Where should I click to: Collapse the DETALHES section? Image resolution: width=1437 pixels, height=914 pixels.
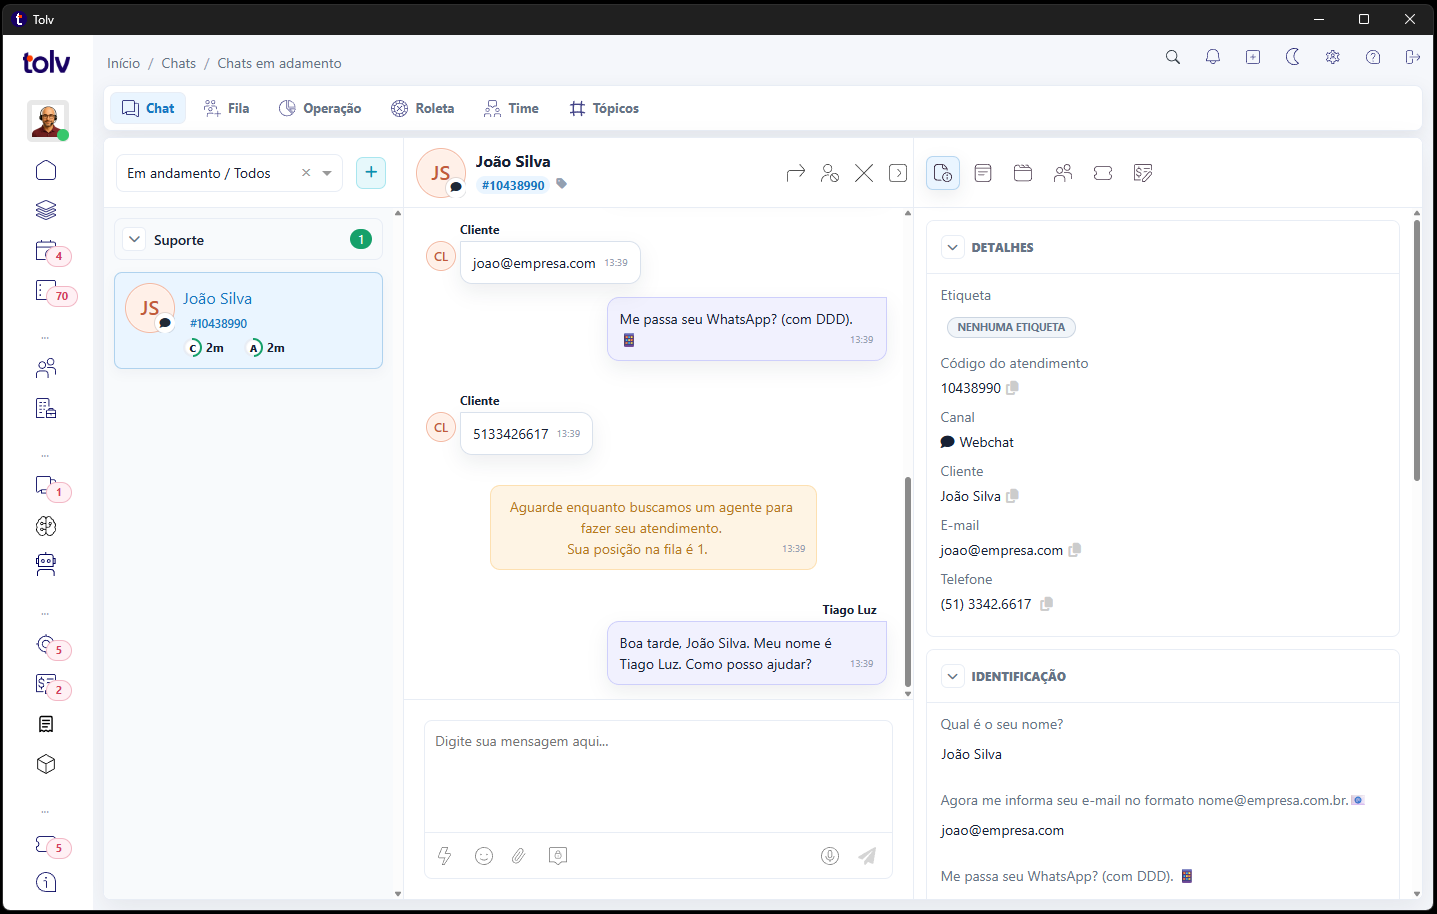click(x=953, y=247)
